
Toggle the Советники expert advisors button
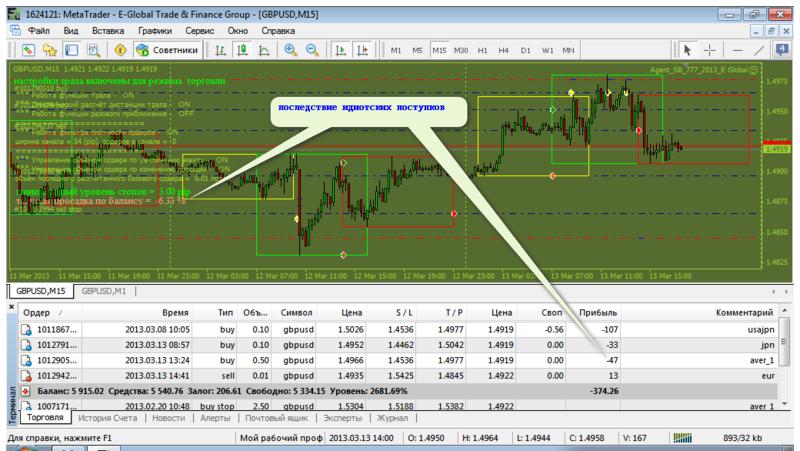pos(167,50)
